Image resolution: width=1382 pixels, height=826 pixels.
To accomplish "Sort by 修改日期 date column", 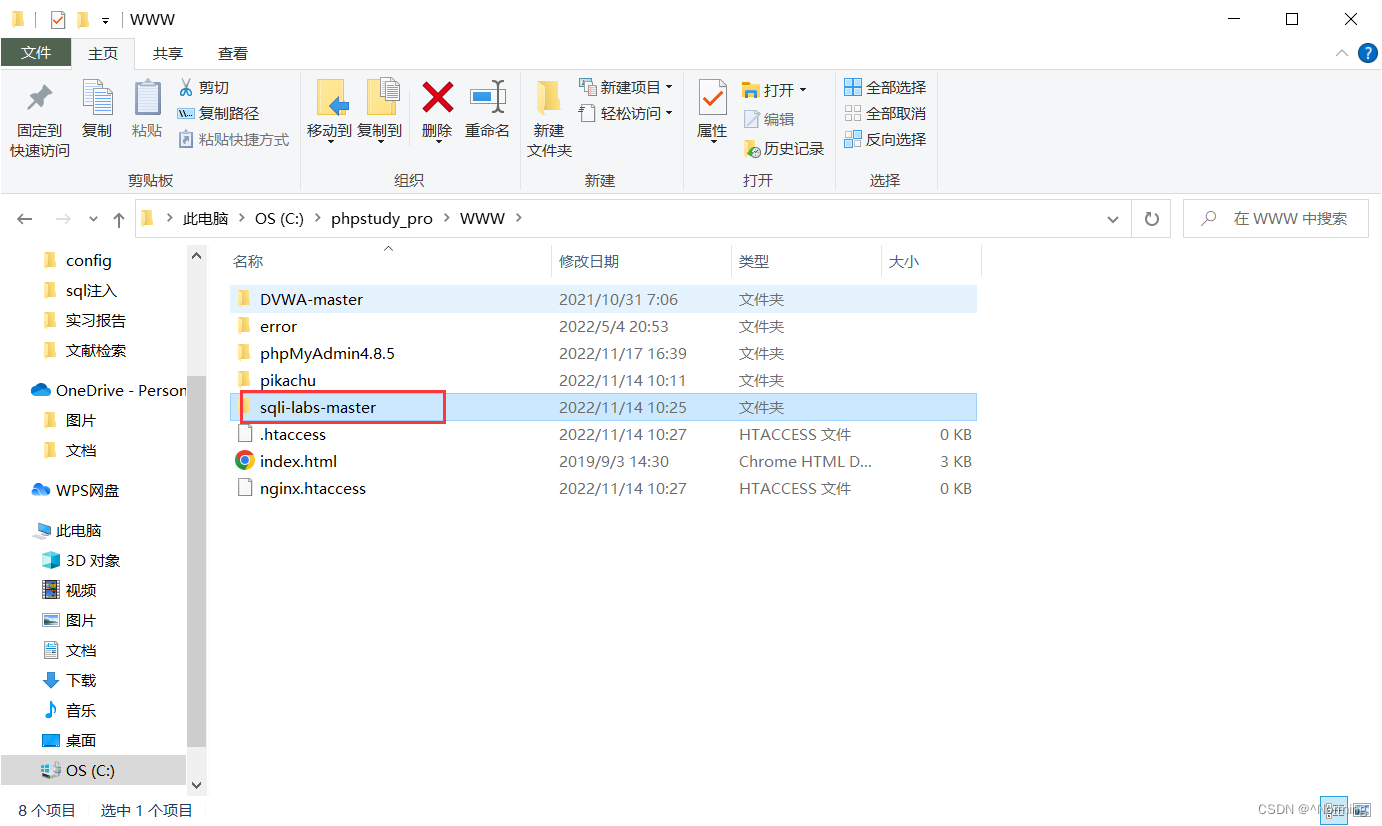I will point(641,261).
